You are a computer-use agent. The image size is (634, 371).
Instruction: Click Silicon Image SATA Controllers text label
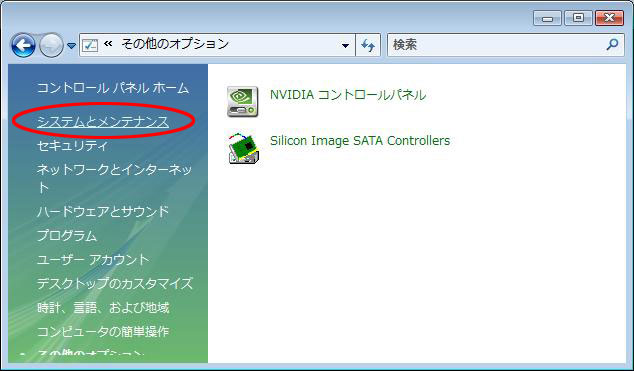360,141
